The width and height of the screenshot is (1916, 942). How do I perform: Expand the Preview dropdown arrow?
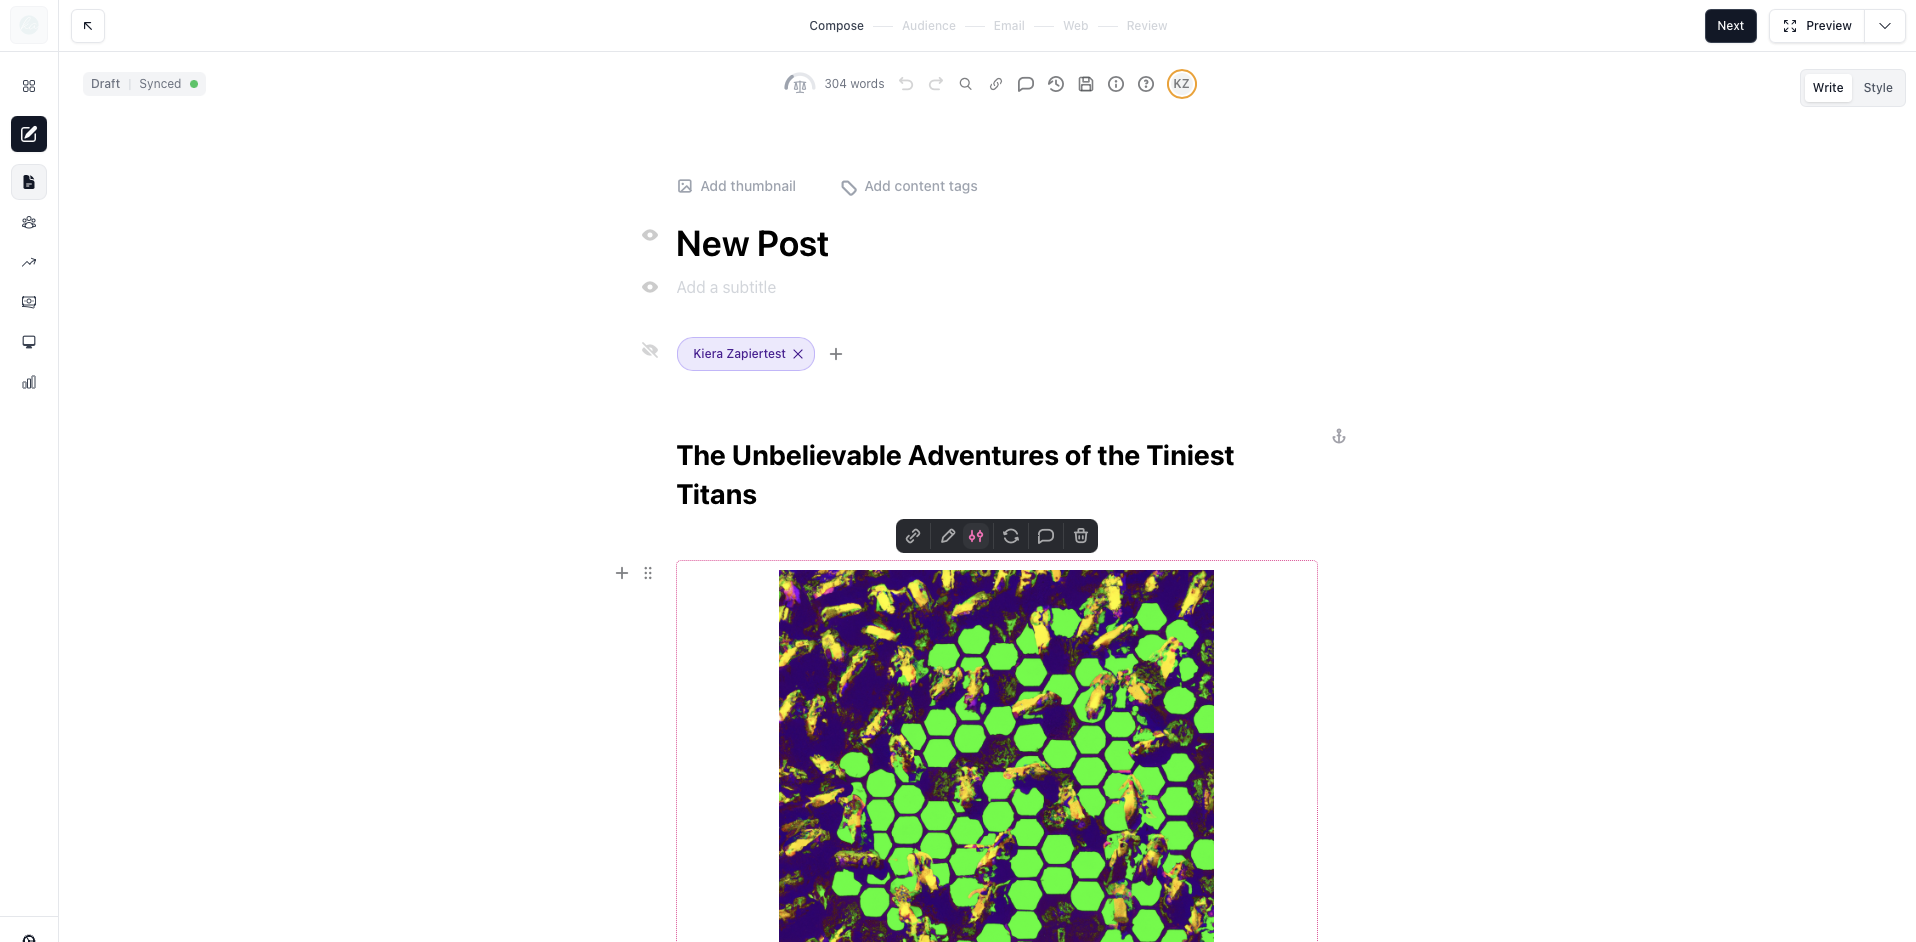click(x=1887, y=26)
